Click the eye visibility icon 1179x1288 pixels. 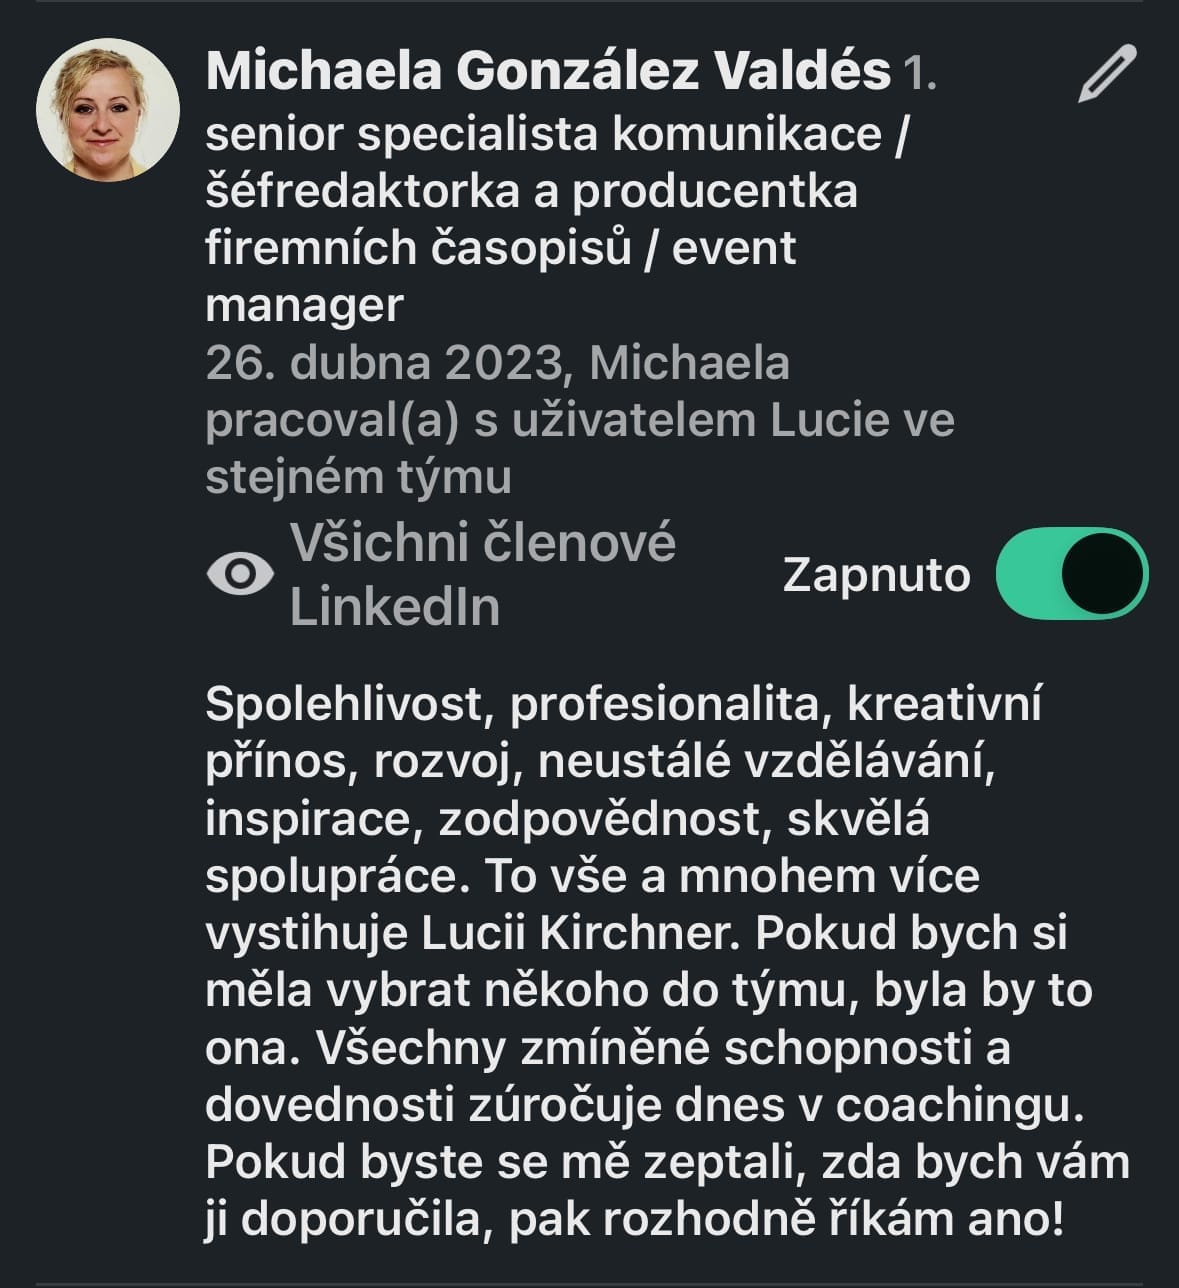coord(240,574)
